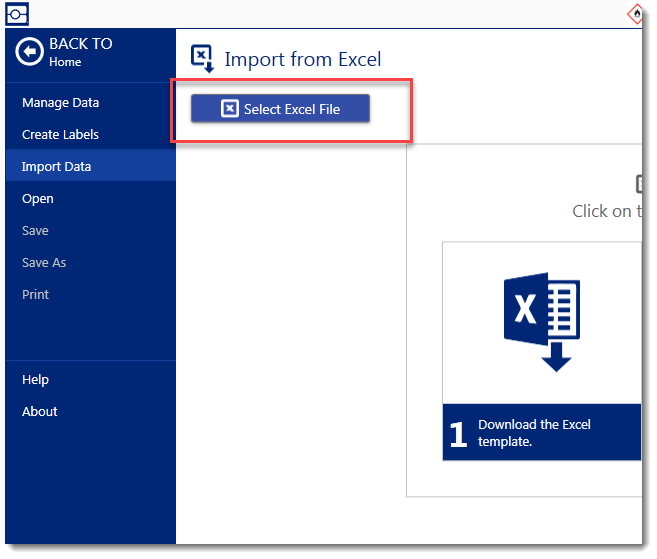This screenshot has width=657, height=559.
Task: Select Import Data in the sidebar
Action: click(x=56, y=167)
